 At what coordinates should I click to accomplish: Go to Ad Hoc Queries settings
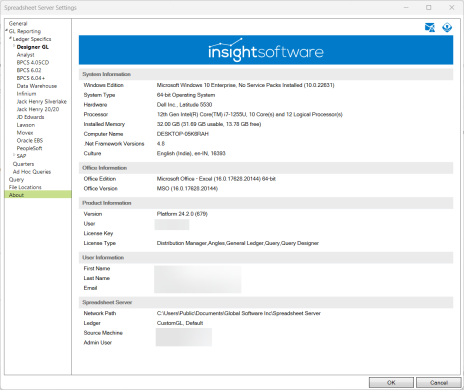pyautogui.click(x=32, y=172)
